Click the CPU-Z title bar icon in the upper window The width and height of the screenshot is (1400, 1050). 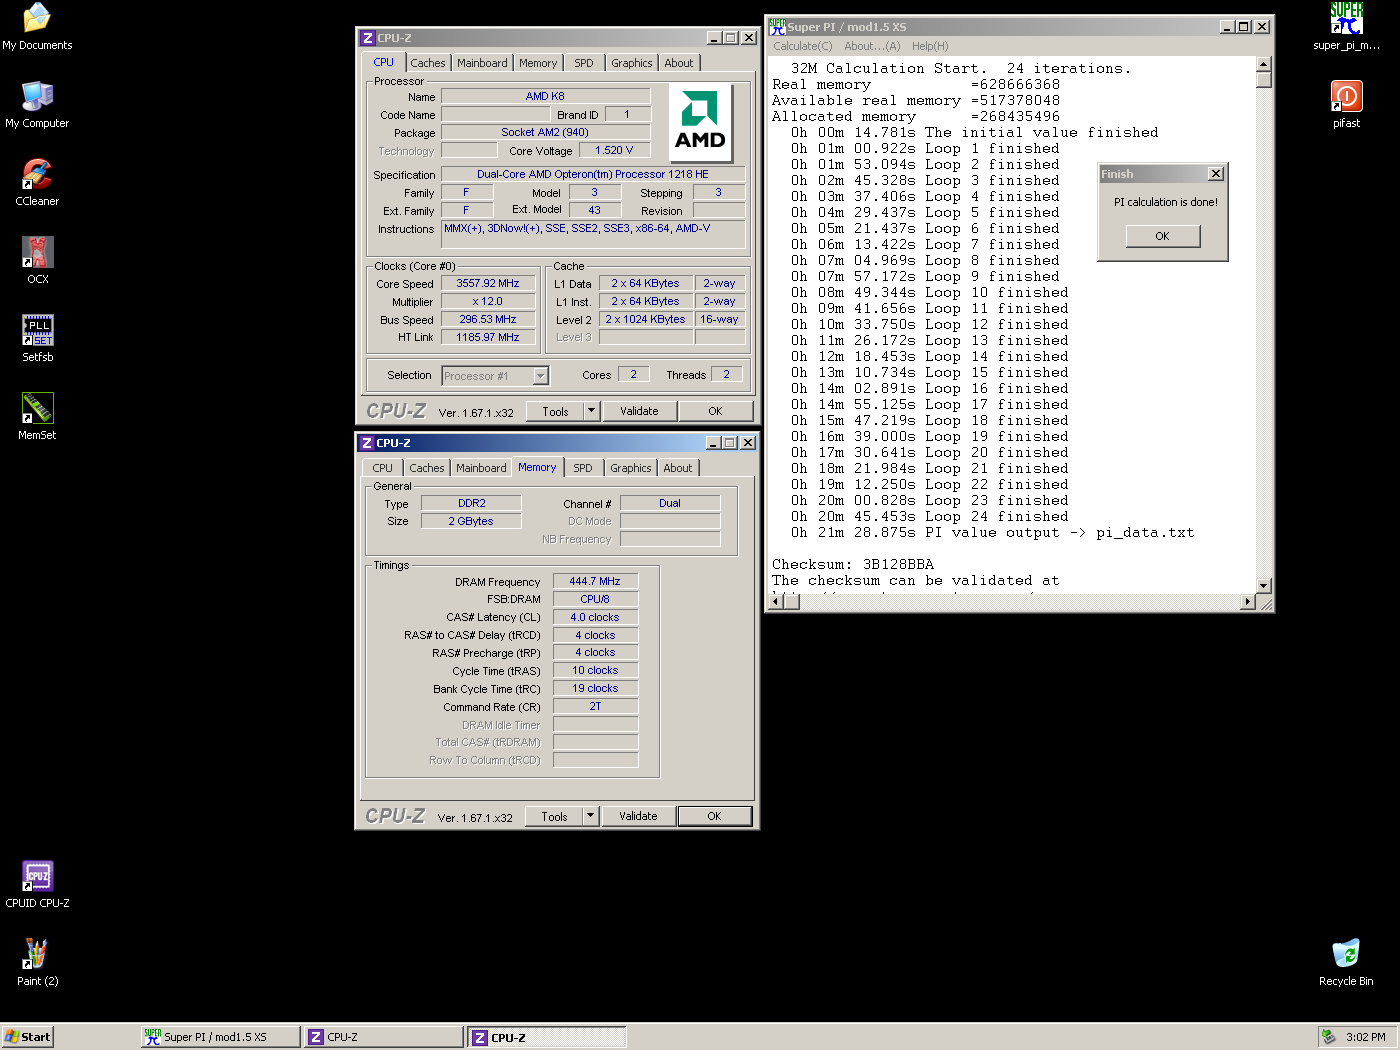[367, 38]
